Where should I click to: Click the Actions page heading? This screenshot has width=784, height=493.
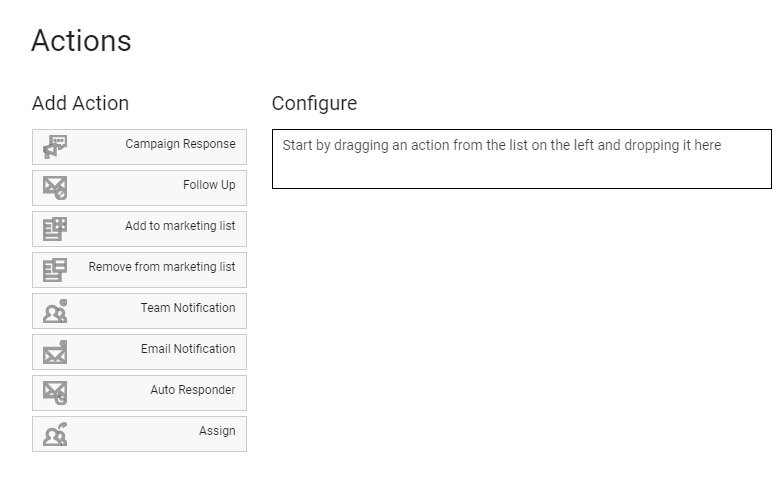tap(82, 40)
